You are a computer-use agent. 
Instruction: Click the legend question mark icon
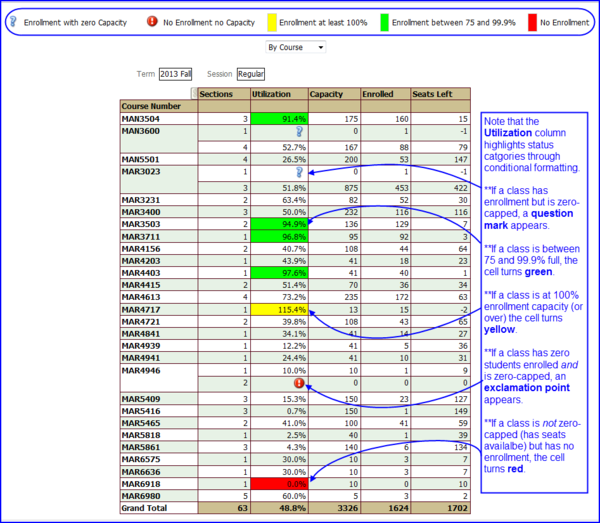coord(13,21)
